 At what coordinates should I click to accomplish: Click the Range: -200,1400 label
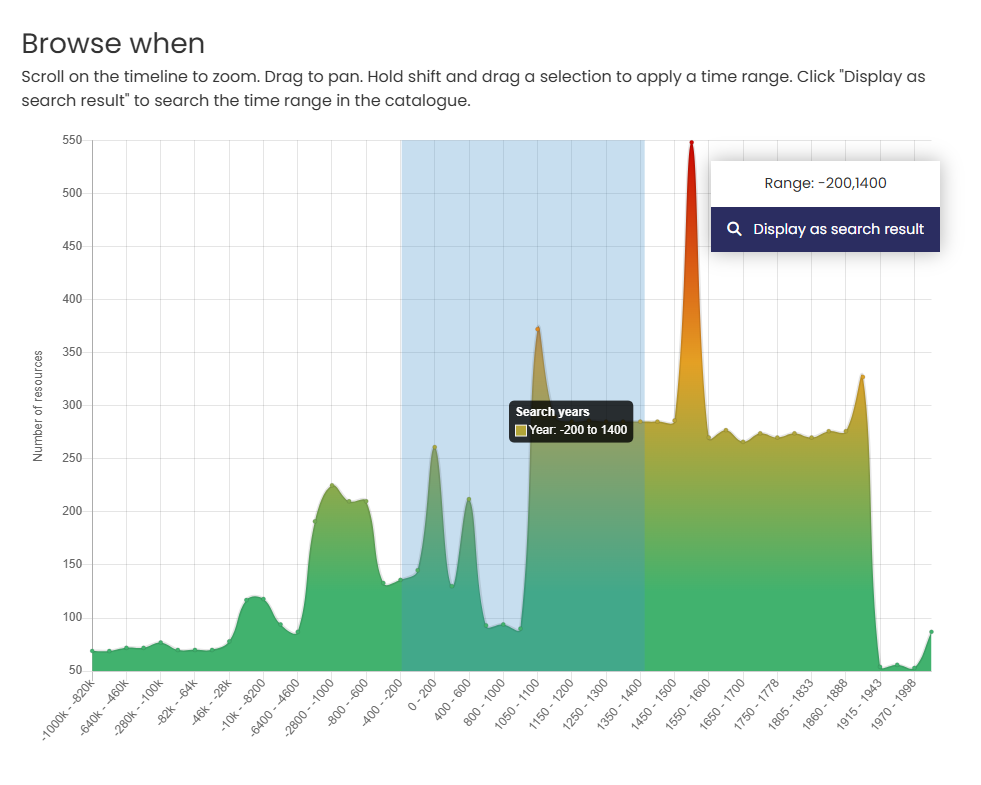click(x=825, y=183)
